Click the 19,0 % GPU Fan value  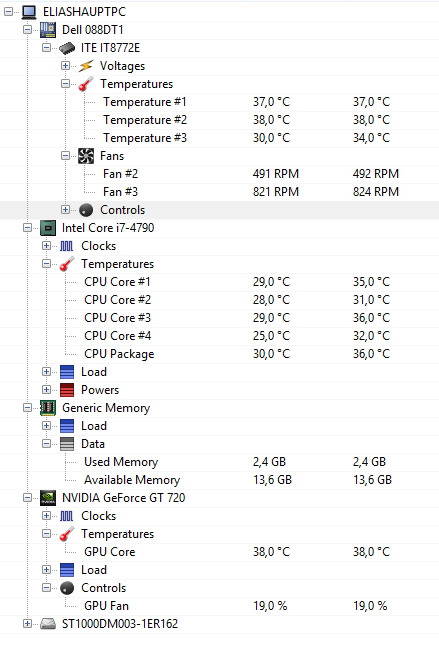pyautogui.click(x=270, y=606)
